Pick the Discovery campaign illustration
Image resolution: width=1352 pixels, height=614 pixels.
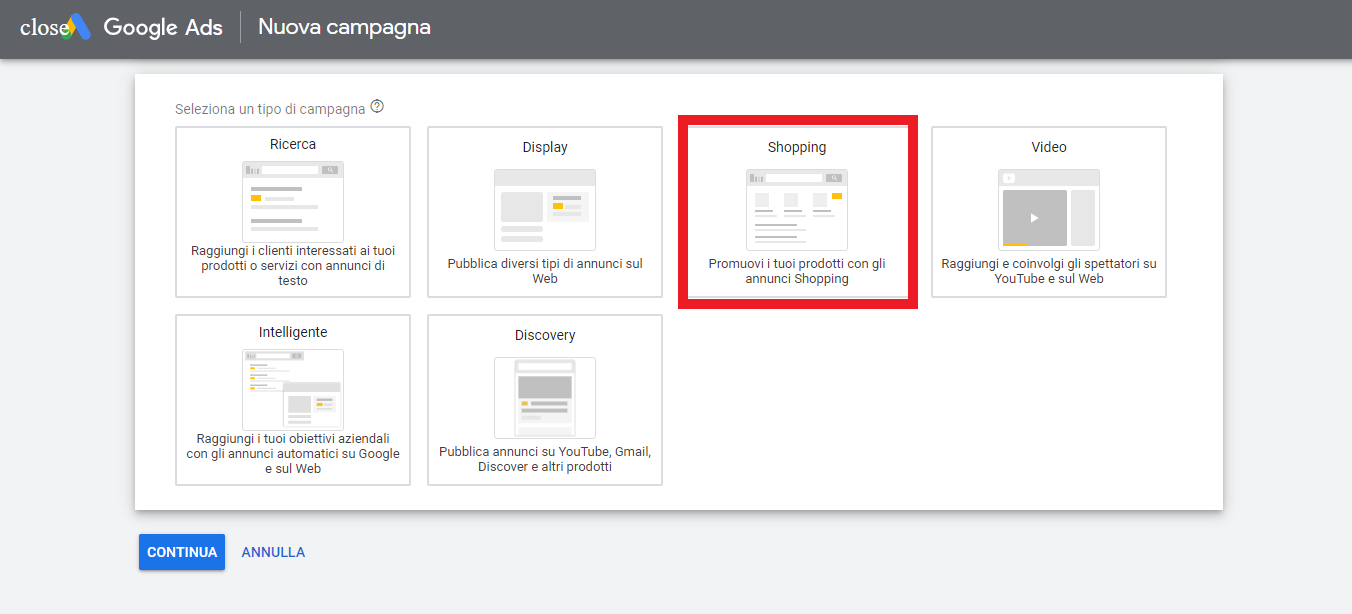tap(545, 397)
